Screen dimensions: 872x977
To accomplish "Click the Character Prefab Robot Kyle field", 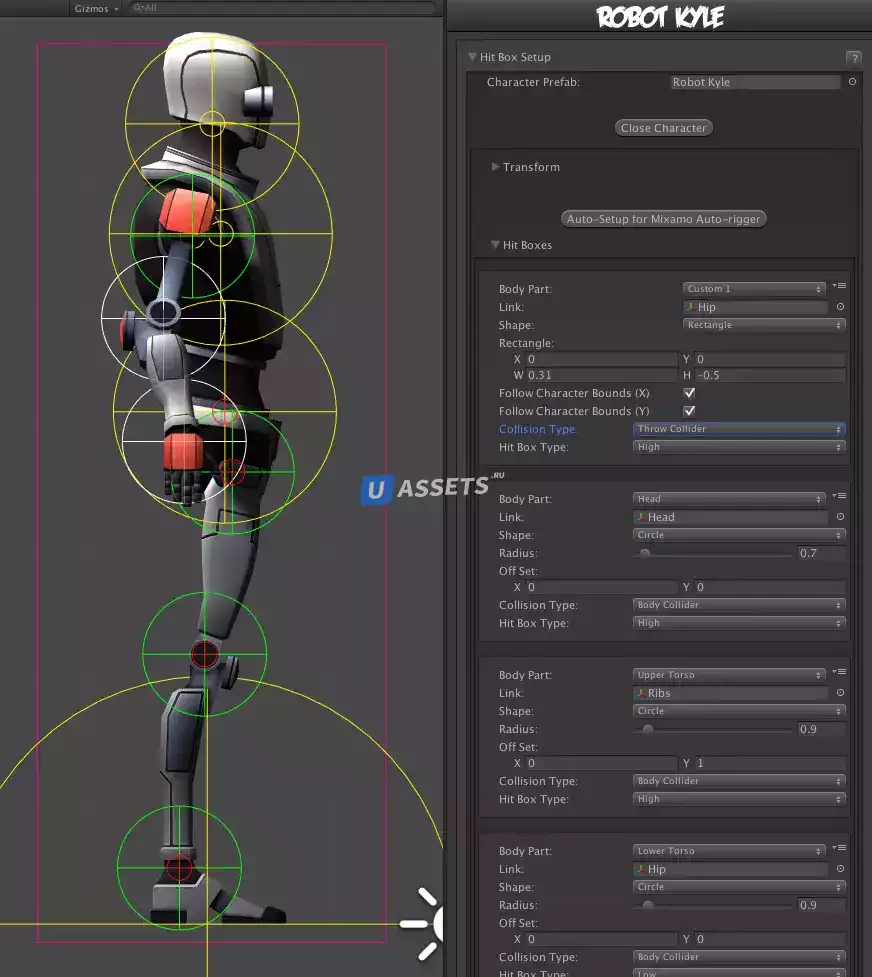I will [755, 82].
